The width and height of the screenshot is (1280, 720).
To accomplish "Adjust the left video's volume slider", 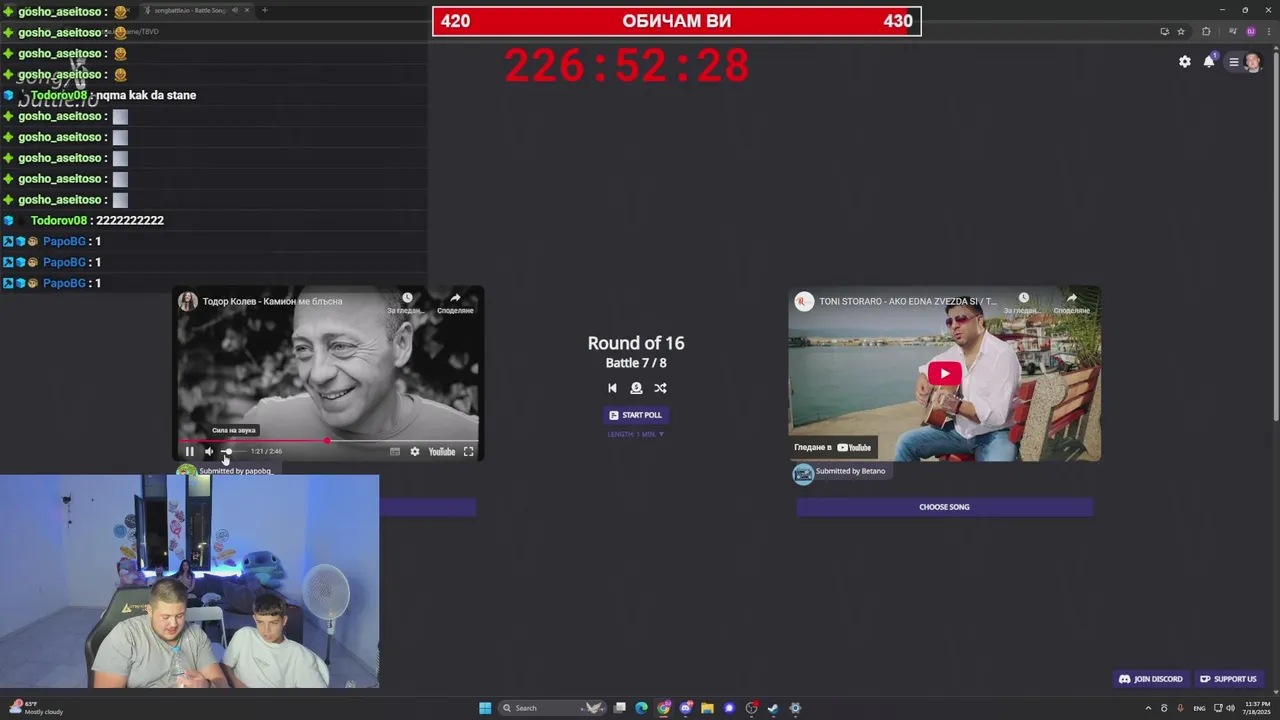I will pos(232,452).
